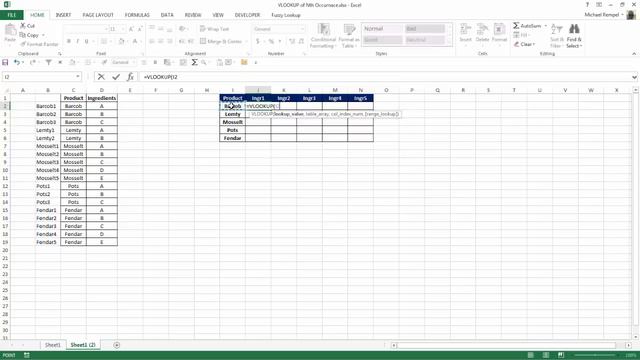This screenshot has width=640, height=360.
Task: Open Insert Function fx dialog
Action: 130,77
